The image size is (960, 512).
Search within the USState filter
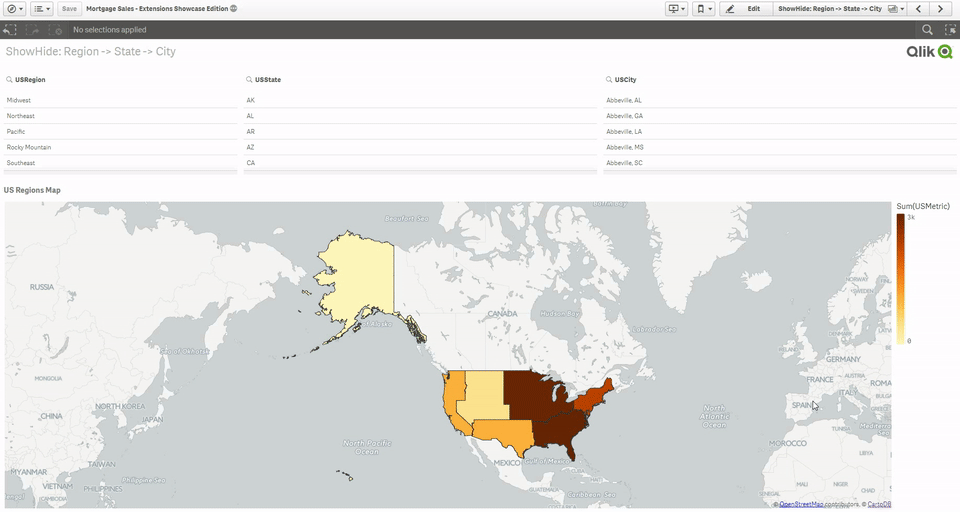249,80
